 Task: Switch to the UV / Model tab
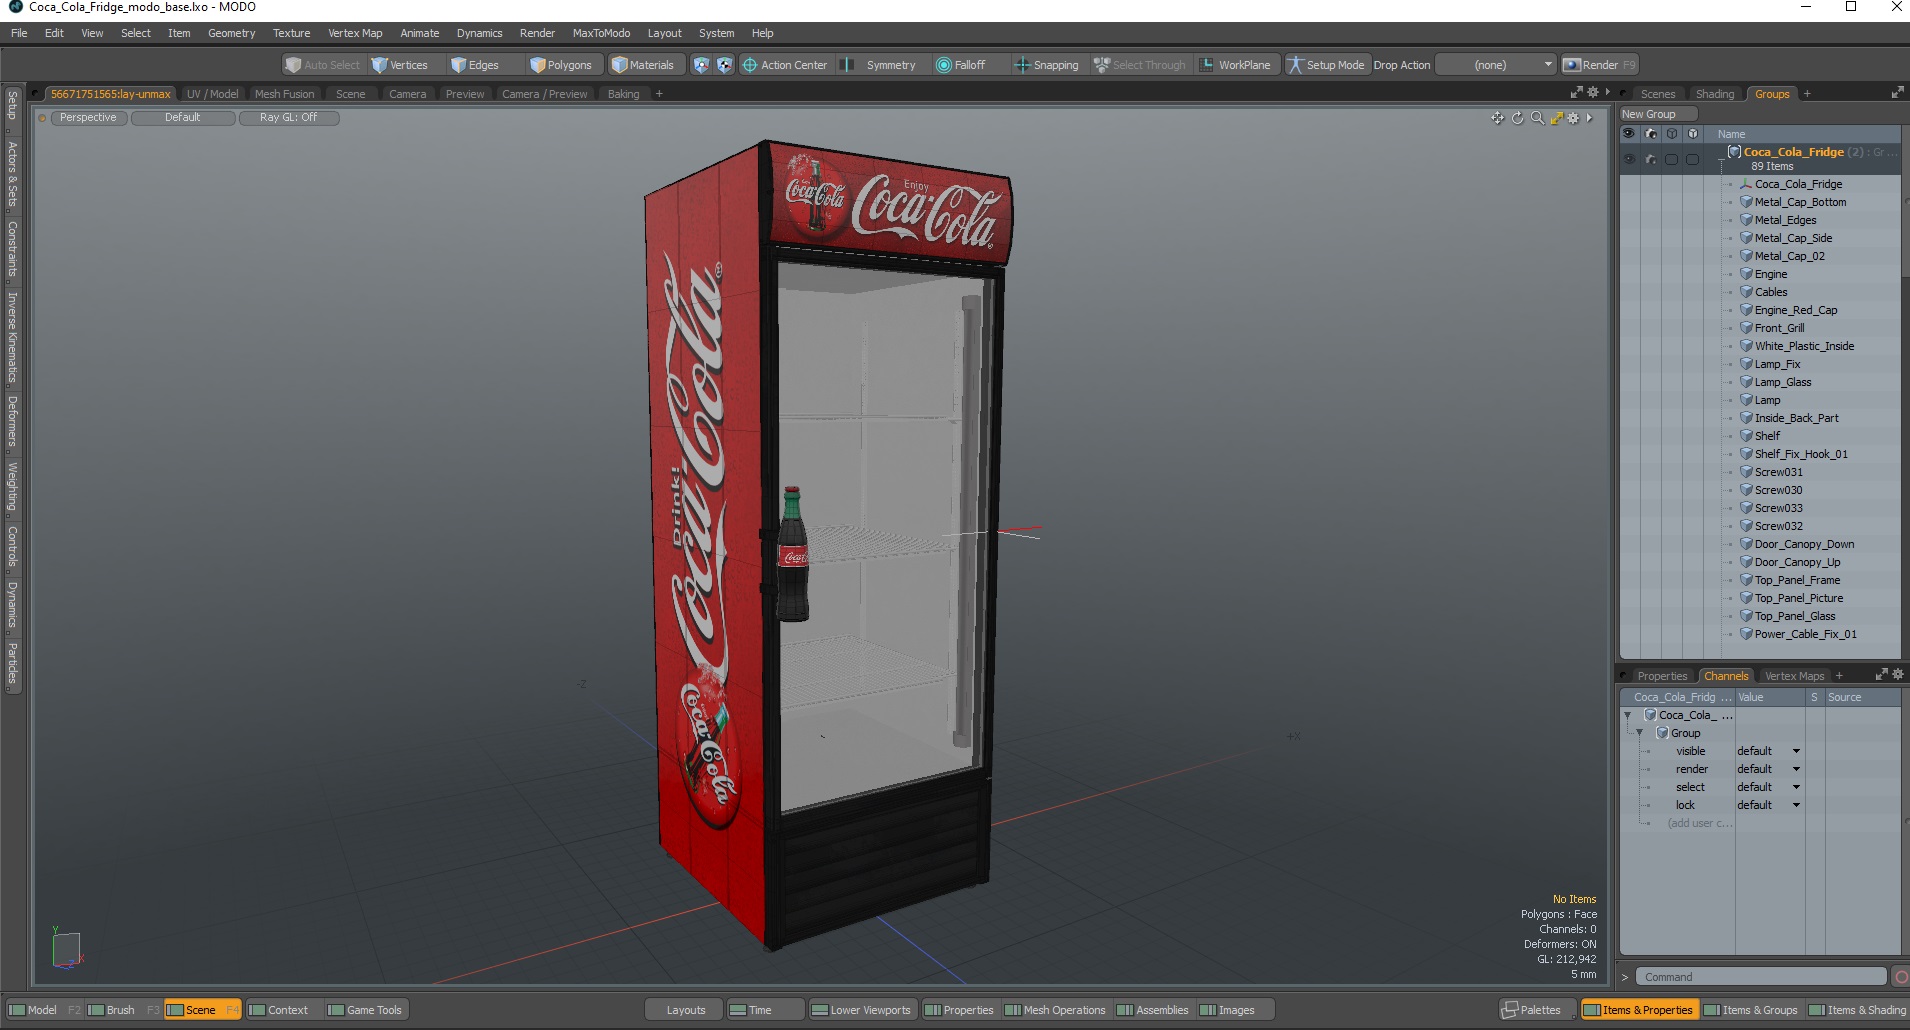(x=212, y=94)
